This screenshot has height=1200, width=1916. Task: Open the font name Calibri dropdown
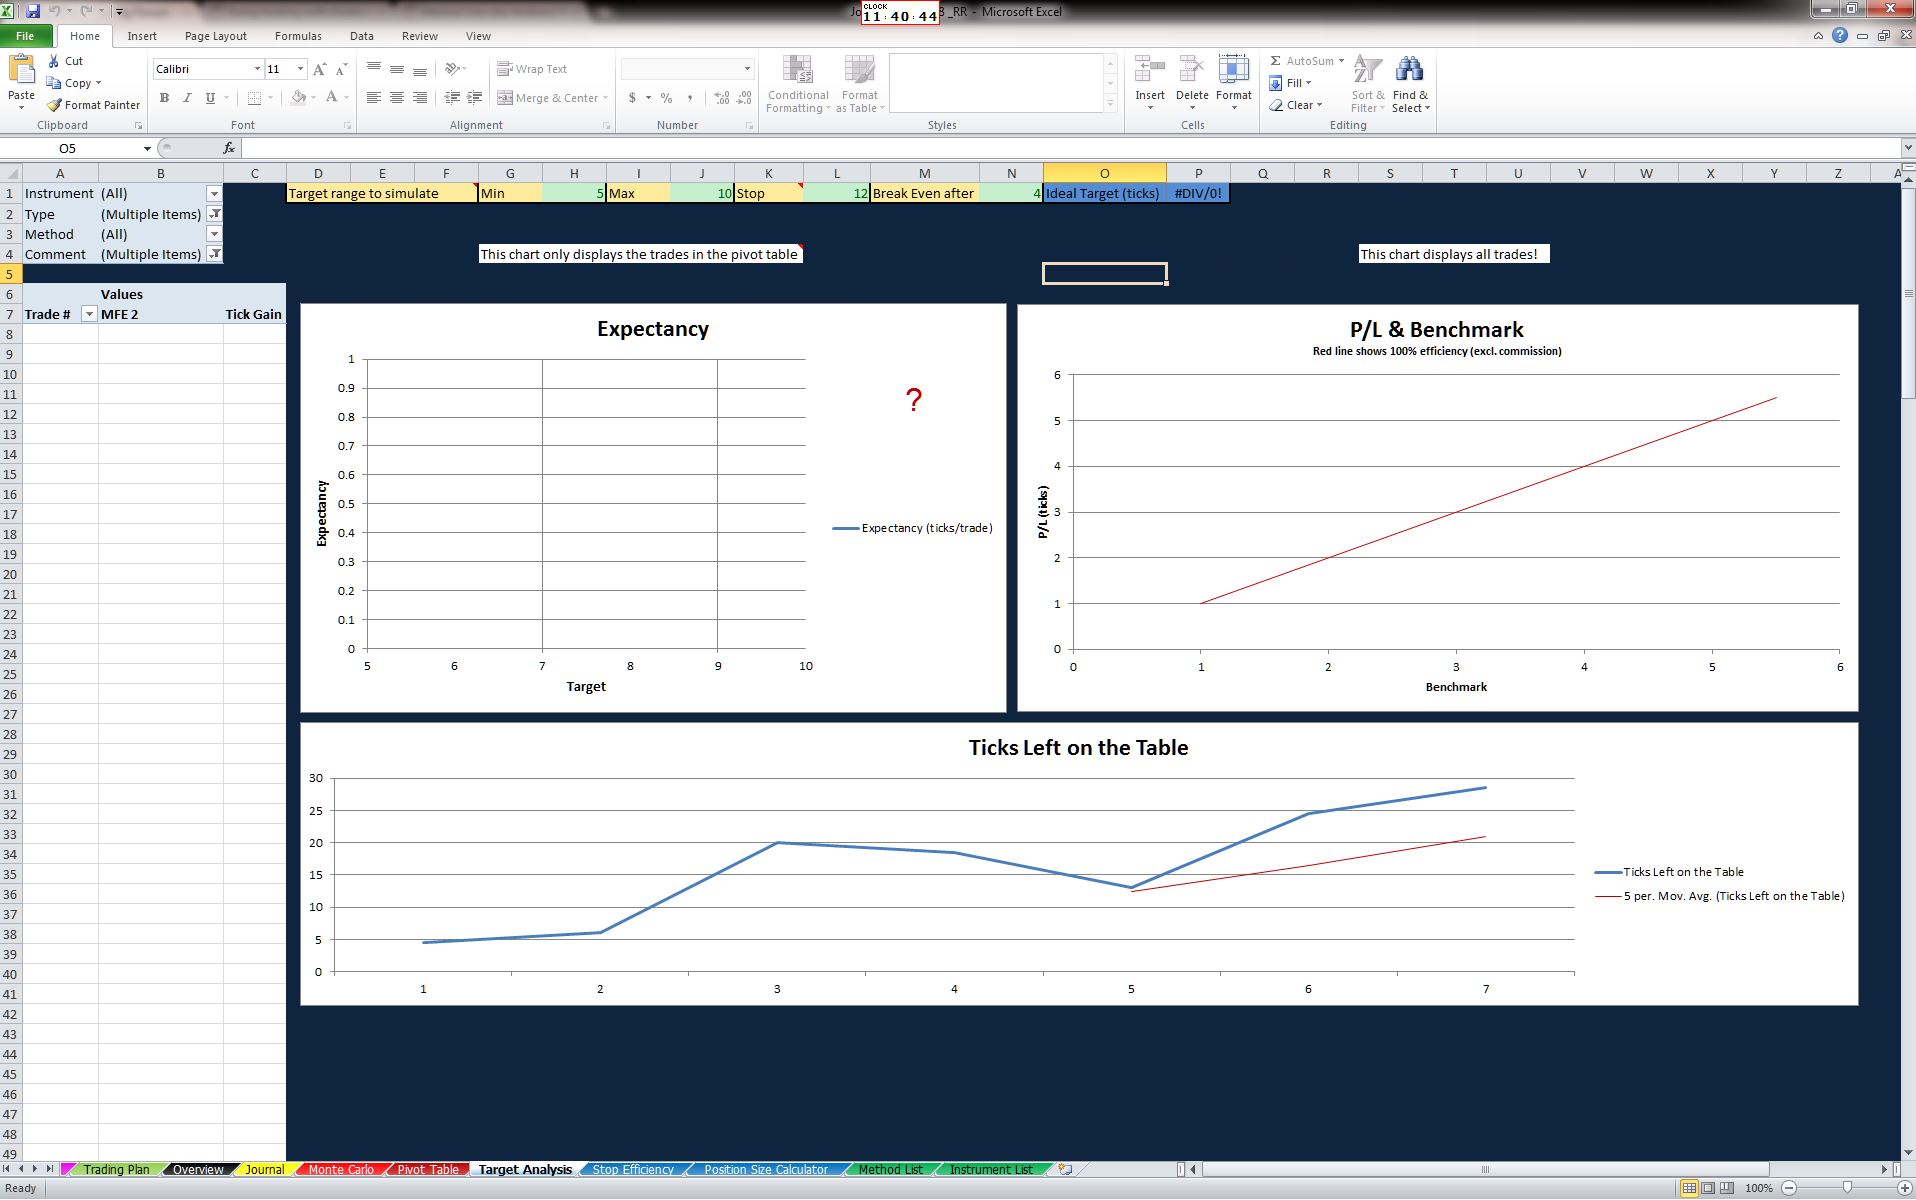tap(257, 69)
